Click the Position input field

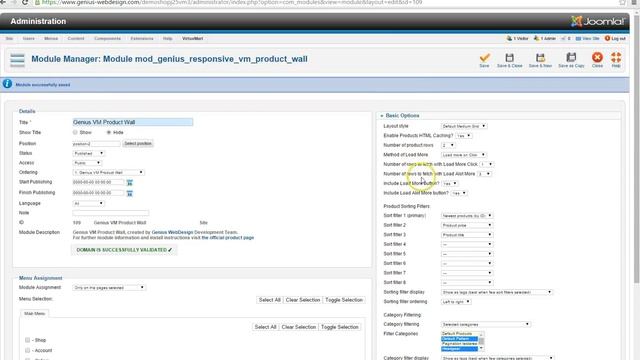96,144
